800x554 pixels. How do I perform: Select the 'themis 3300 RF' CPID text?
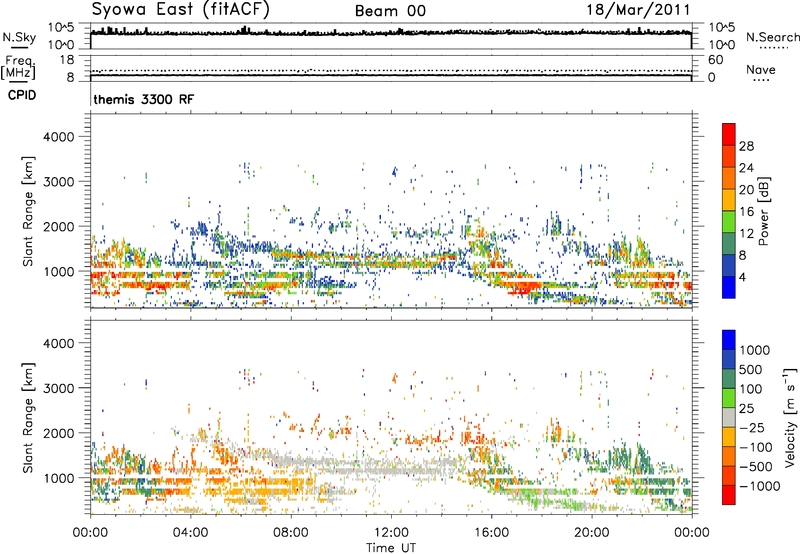(x=144, y=99)
